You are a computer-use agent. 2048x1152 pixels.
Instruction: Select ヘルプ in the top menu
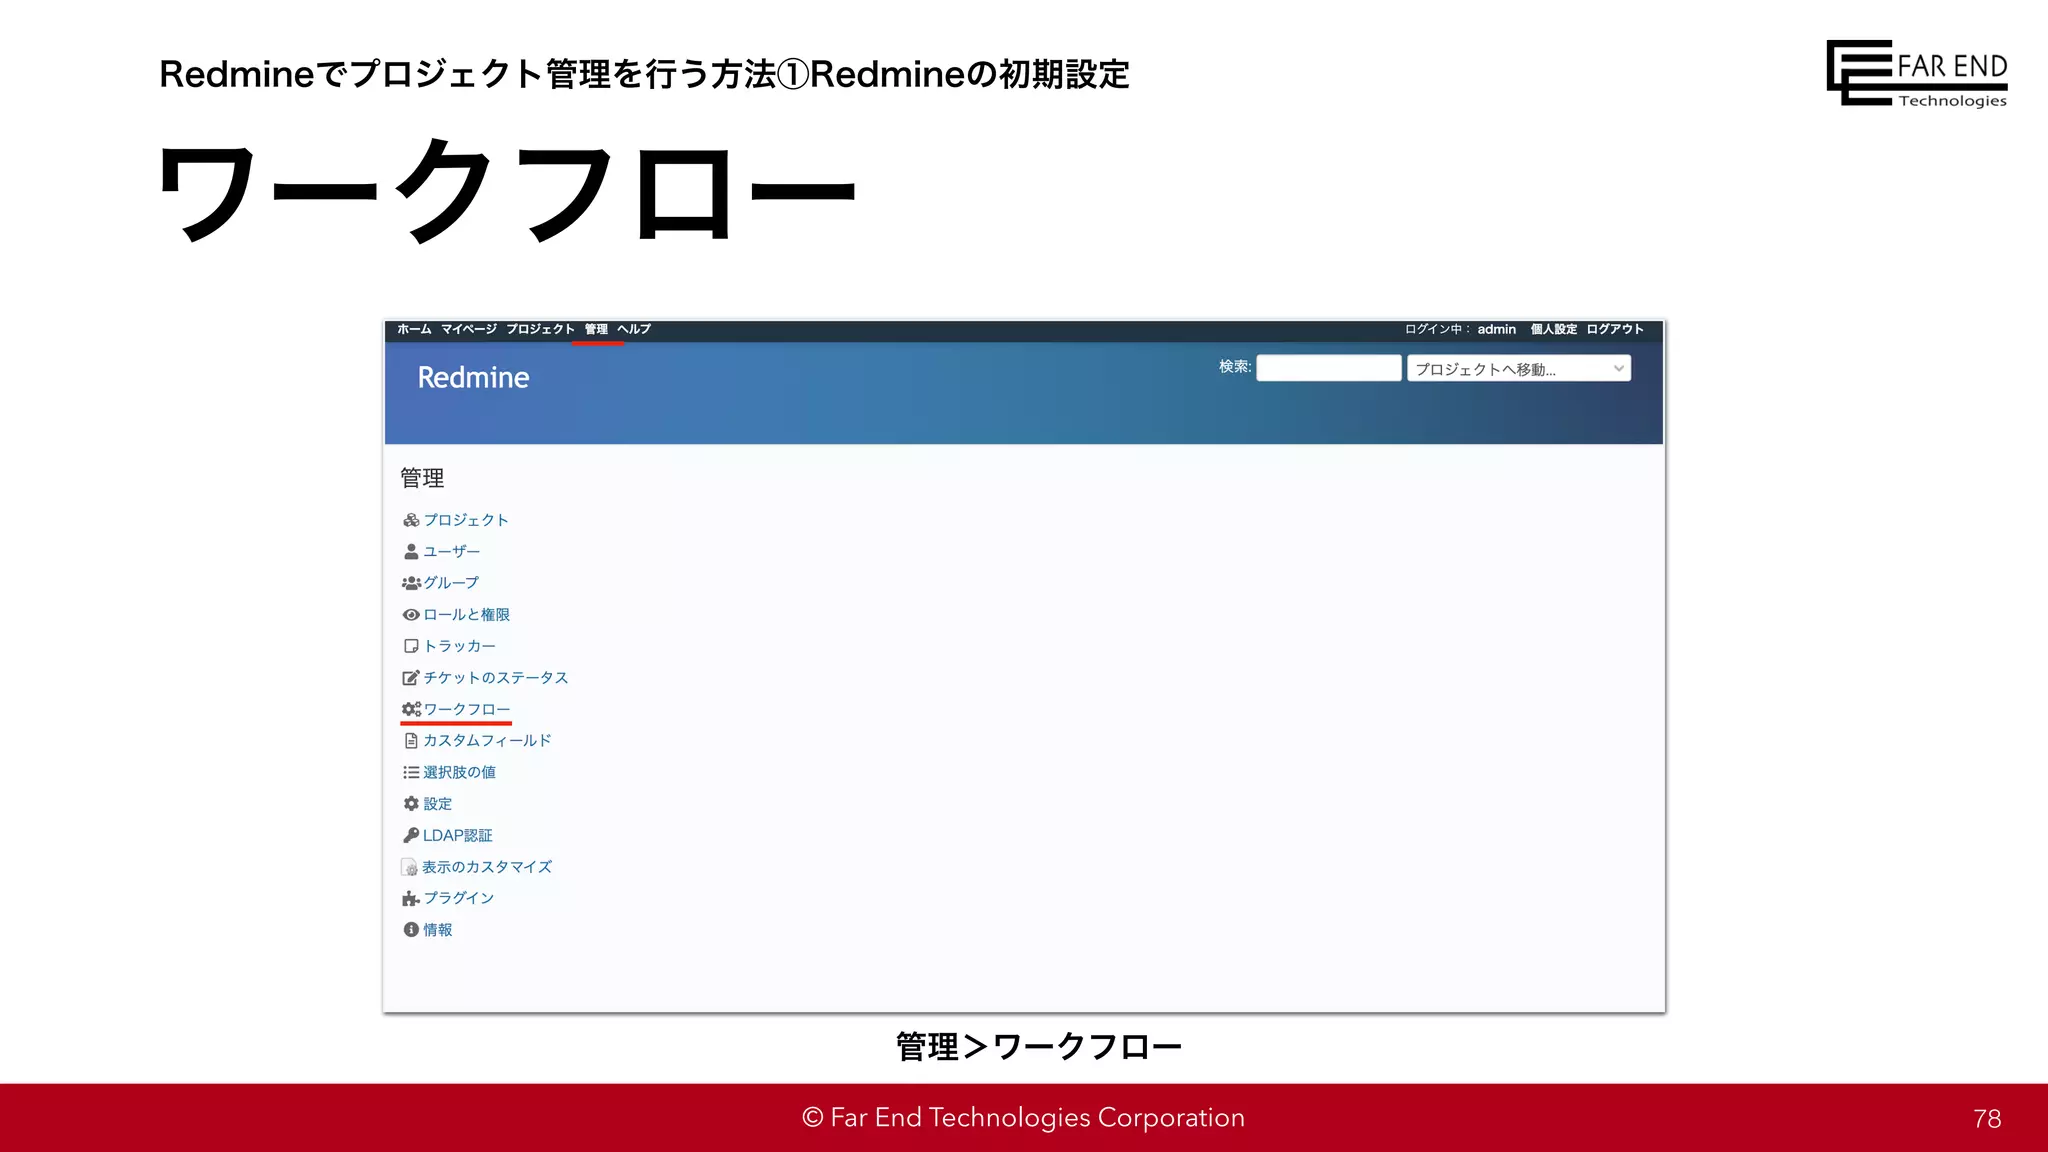634,329
